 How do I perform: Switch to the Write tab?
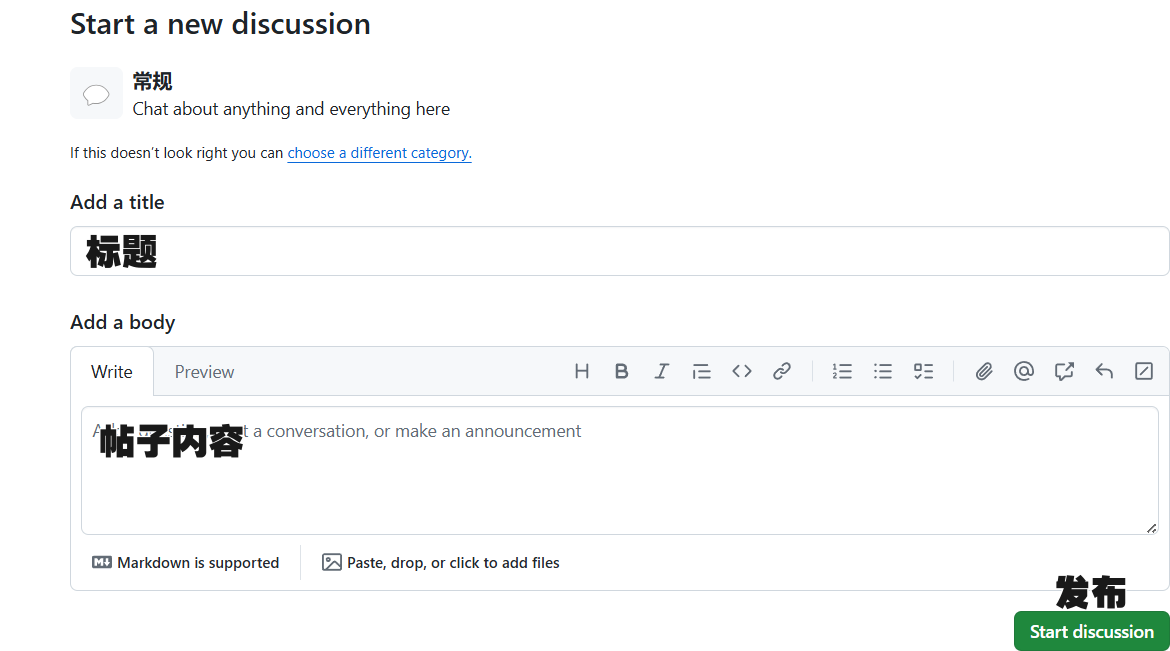click(x=112, y=372)
